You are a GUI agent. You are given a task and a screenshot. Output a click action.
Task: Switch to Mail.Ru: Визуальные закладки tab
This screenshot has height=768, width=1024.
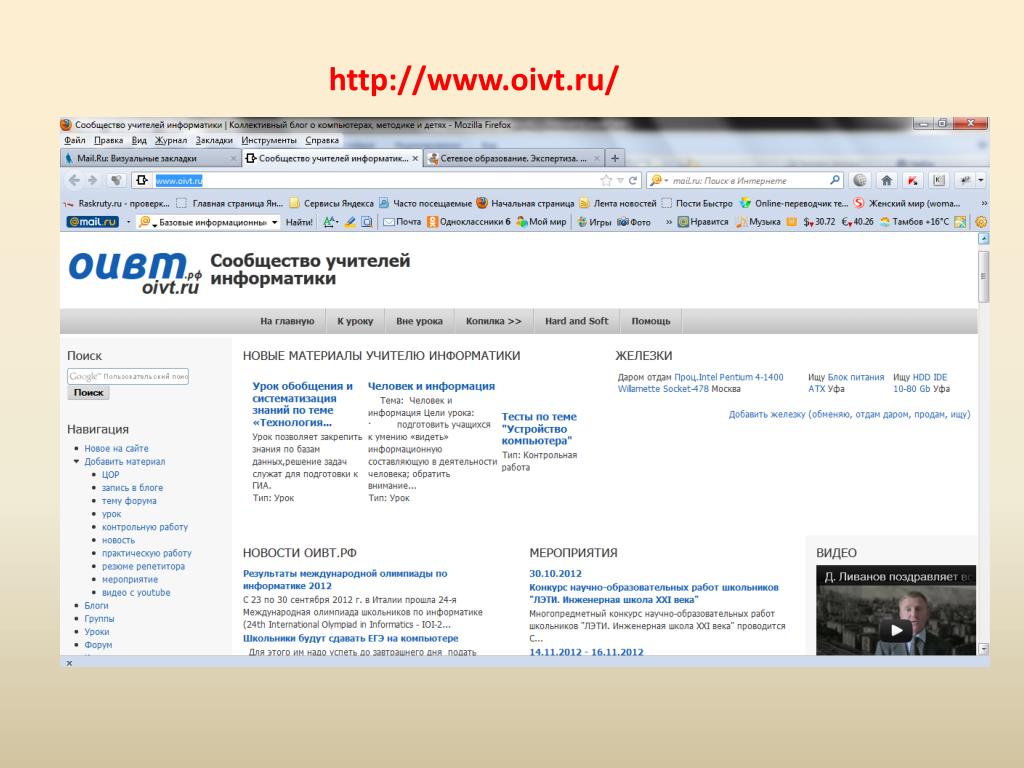coord(150,158)
